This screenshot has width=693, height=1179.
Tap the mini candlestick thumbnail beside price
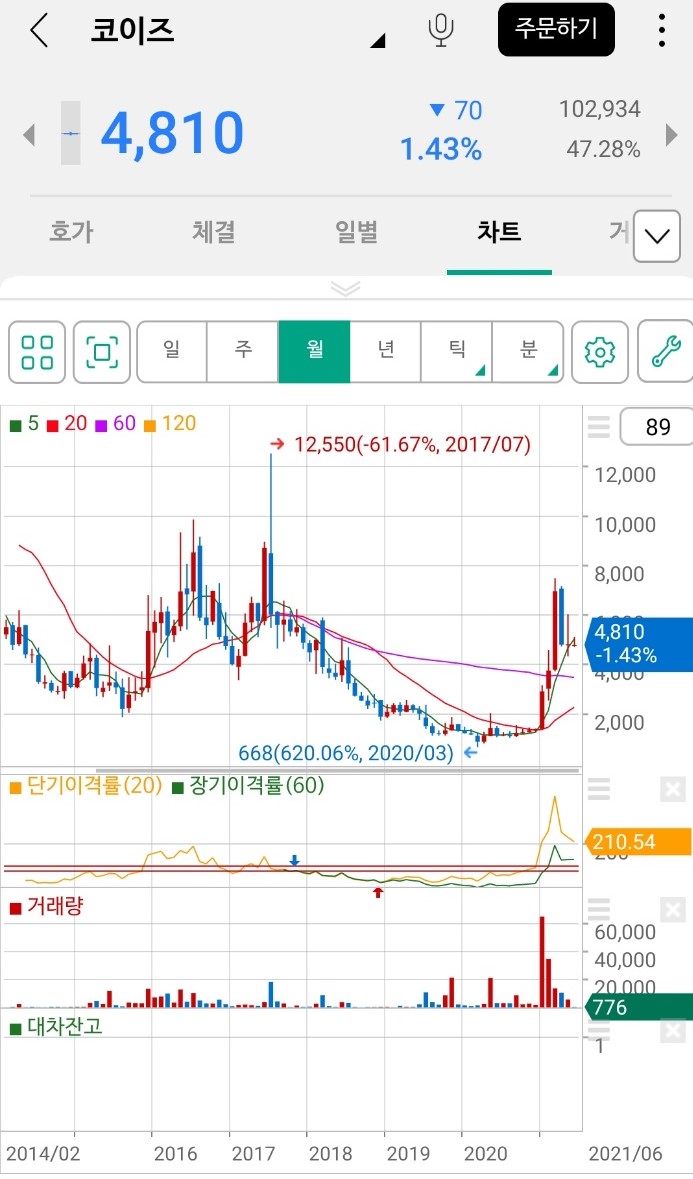tap(71, 133)
